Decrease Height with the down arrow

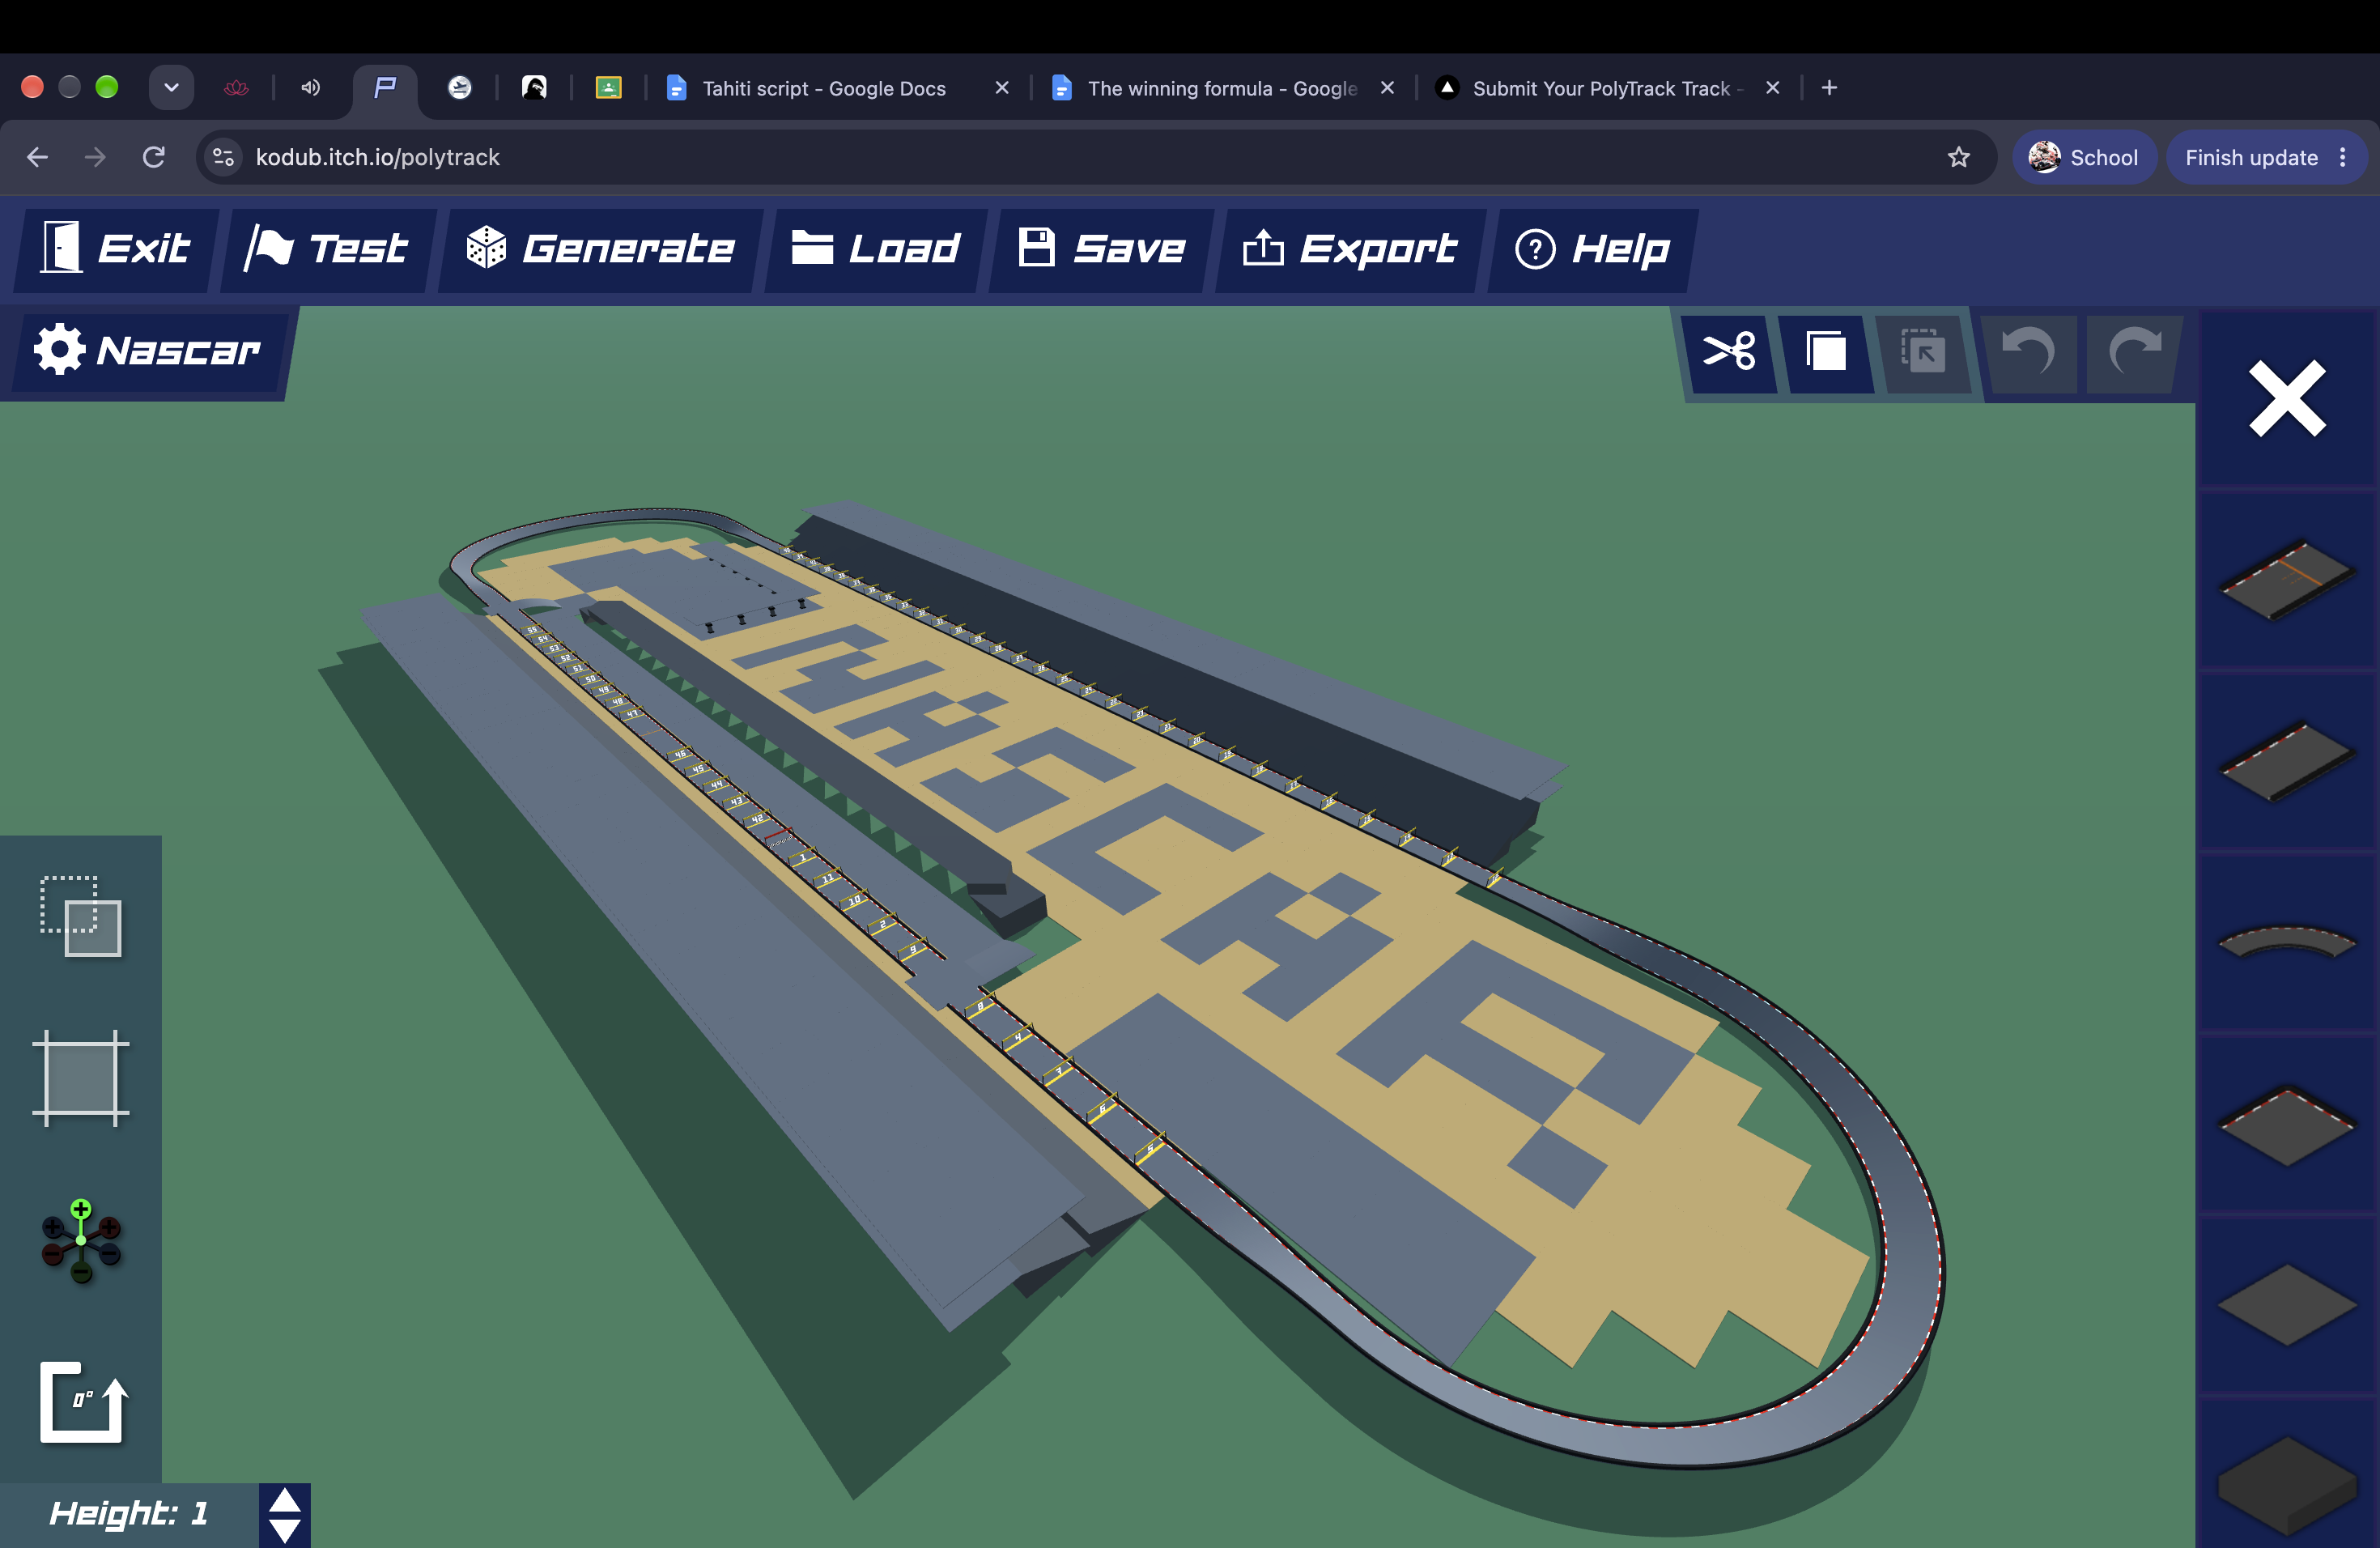pos(285,1530)
